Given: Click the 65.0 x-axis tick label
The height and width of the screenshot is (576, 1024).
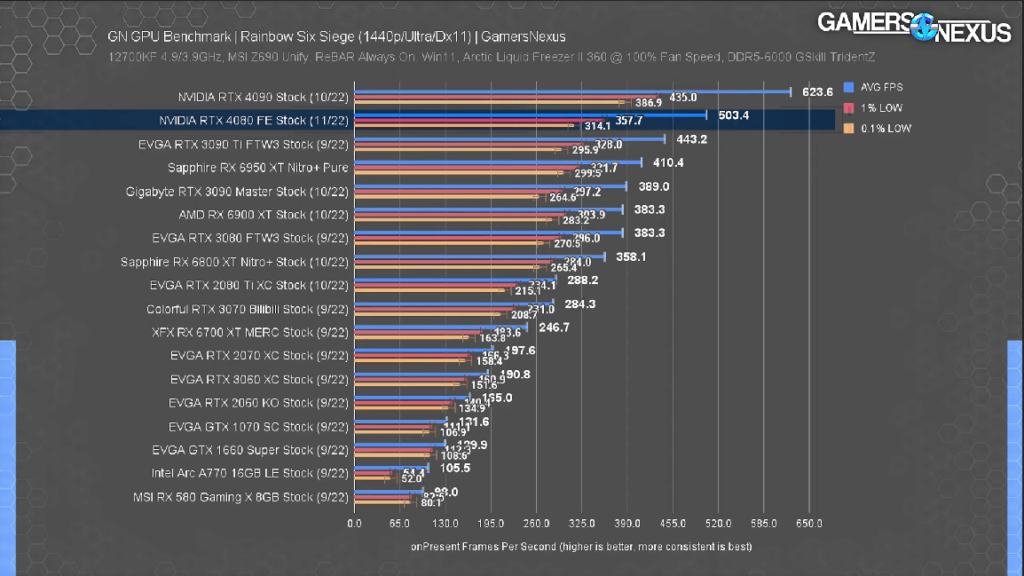Looking at the screenshot, I should tap(400, 524).
